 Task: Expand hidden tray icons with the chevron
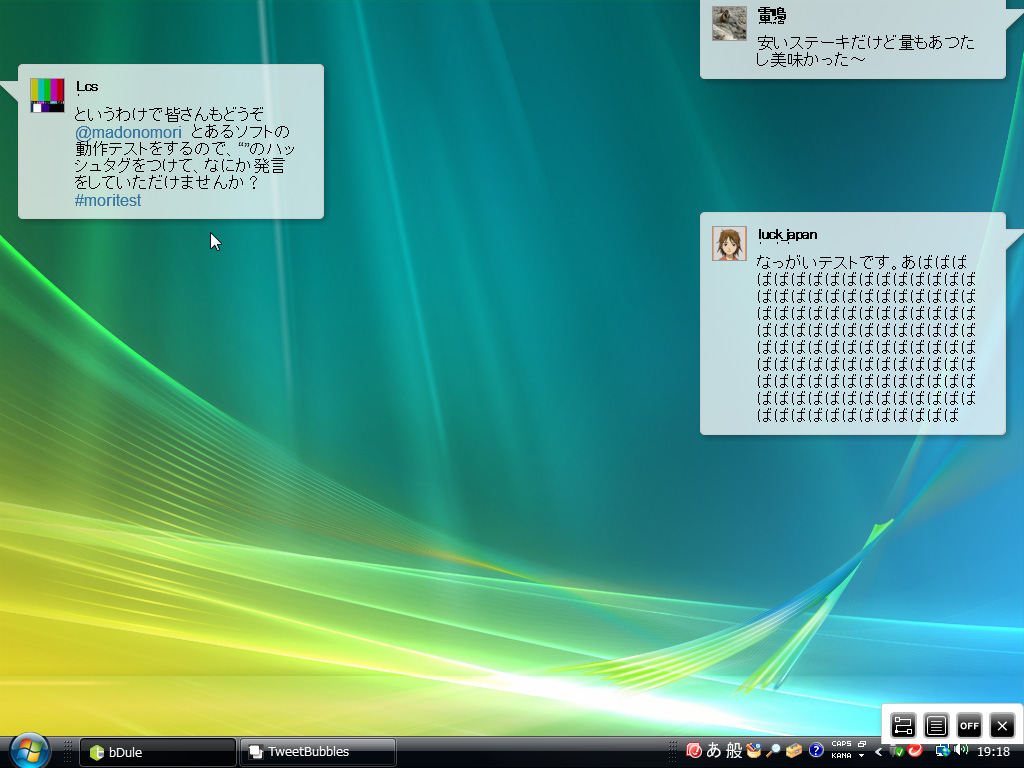pyautogui.click(x=878, y=751)
